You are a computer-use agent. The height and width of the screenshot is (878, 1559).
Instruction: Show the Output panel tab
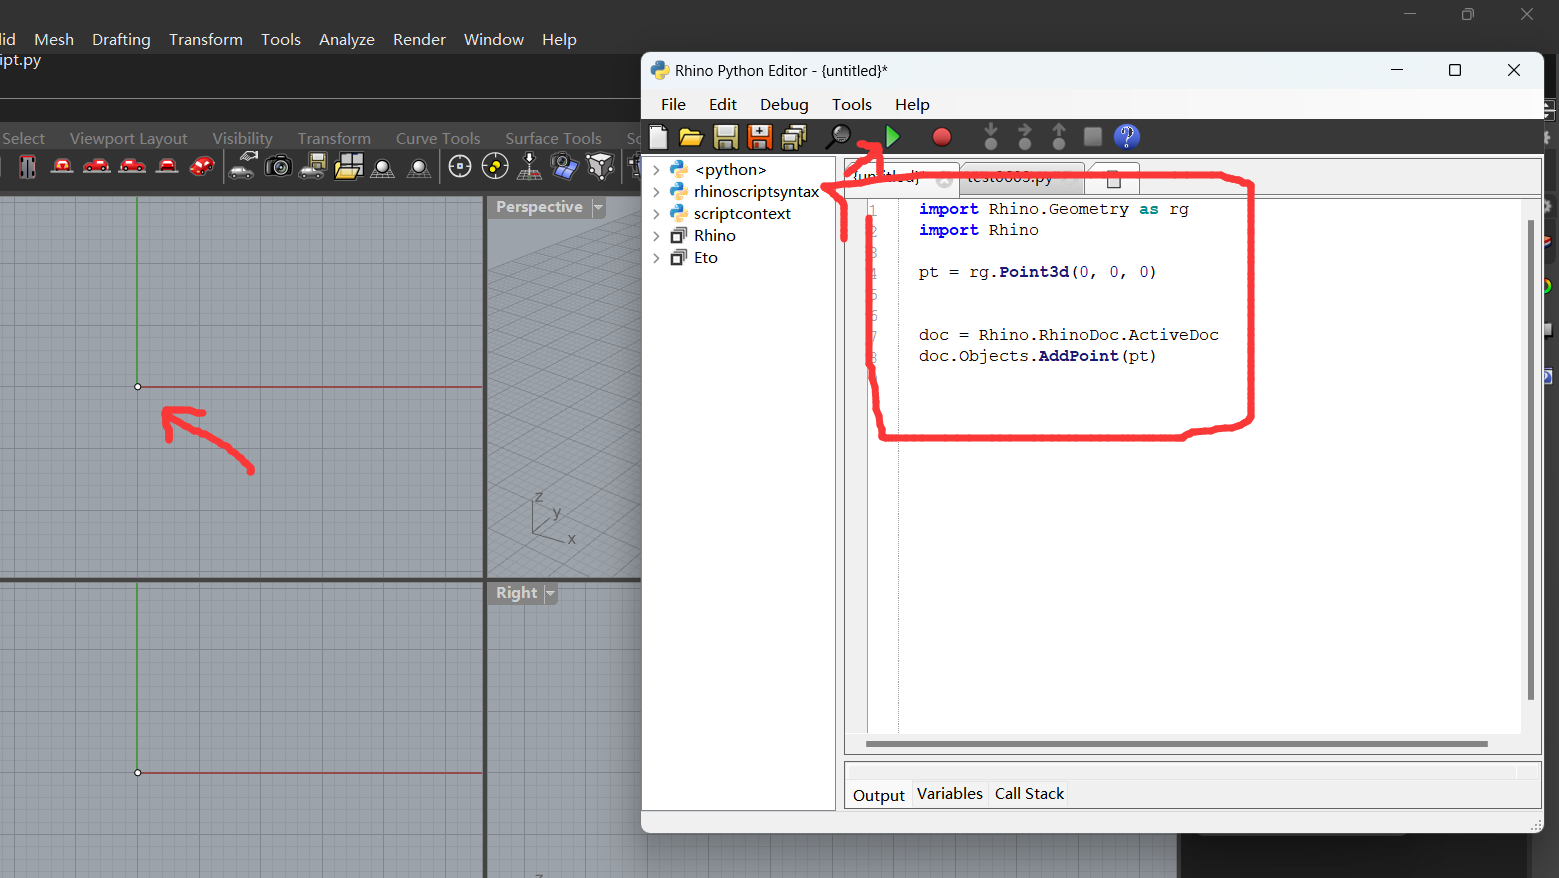(x=879, y=795)
